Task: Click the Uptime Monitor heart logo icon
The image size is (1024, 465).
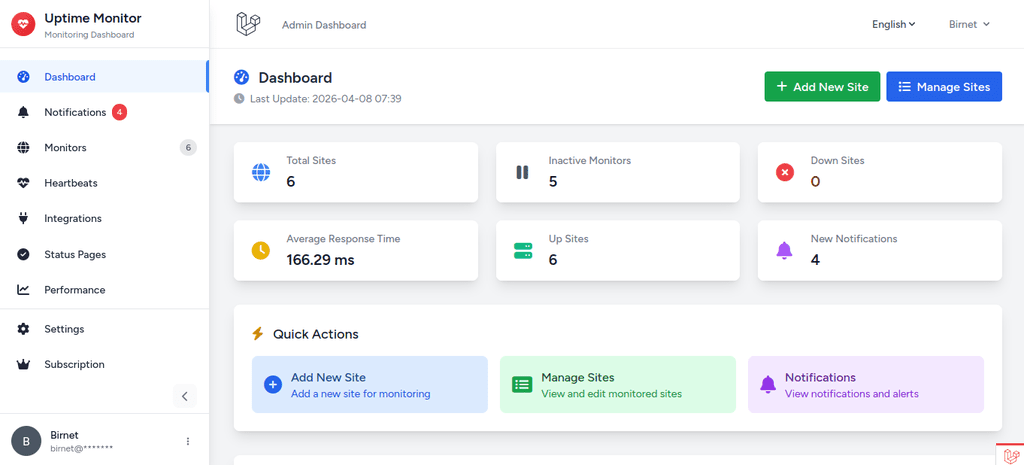Action: click(23, 25)
